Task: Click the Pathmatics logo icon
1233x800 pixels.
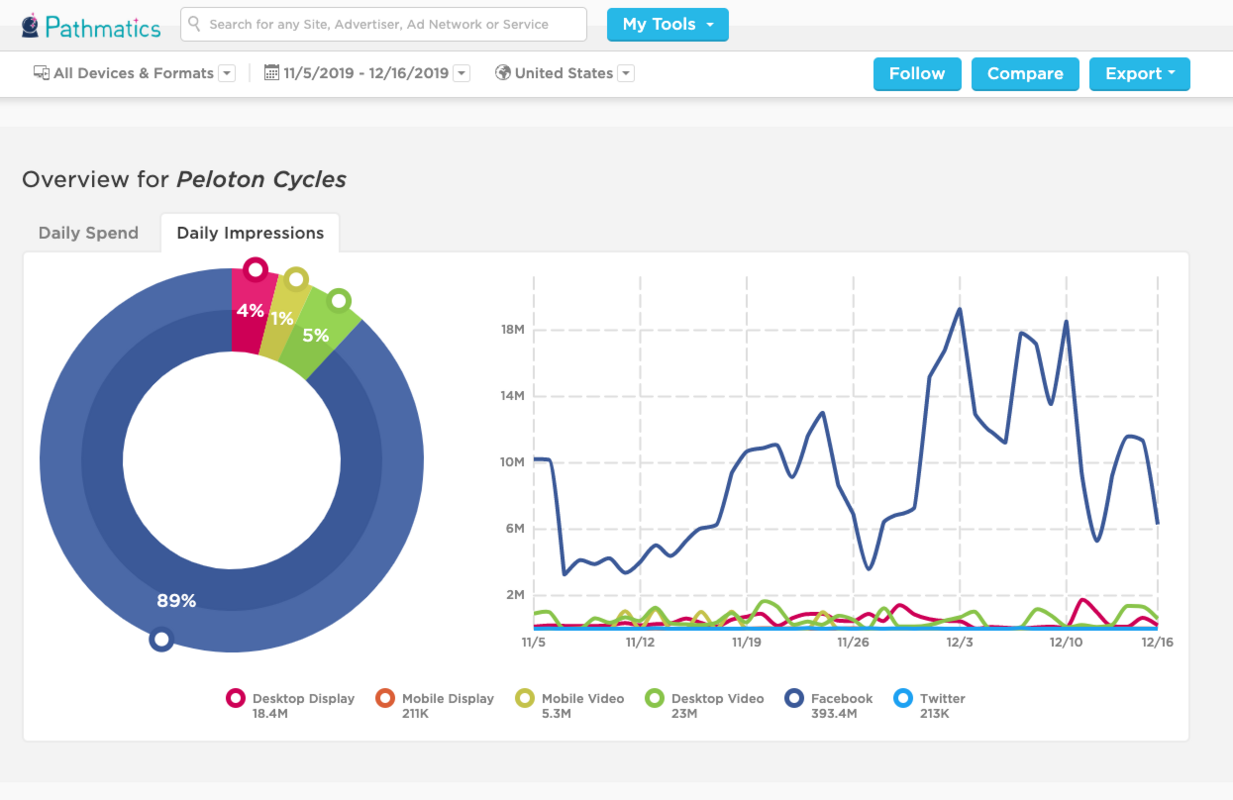Action: (x=29, y=24)
